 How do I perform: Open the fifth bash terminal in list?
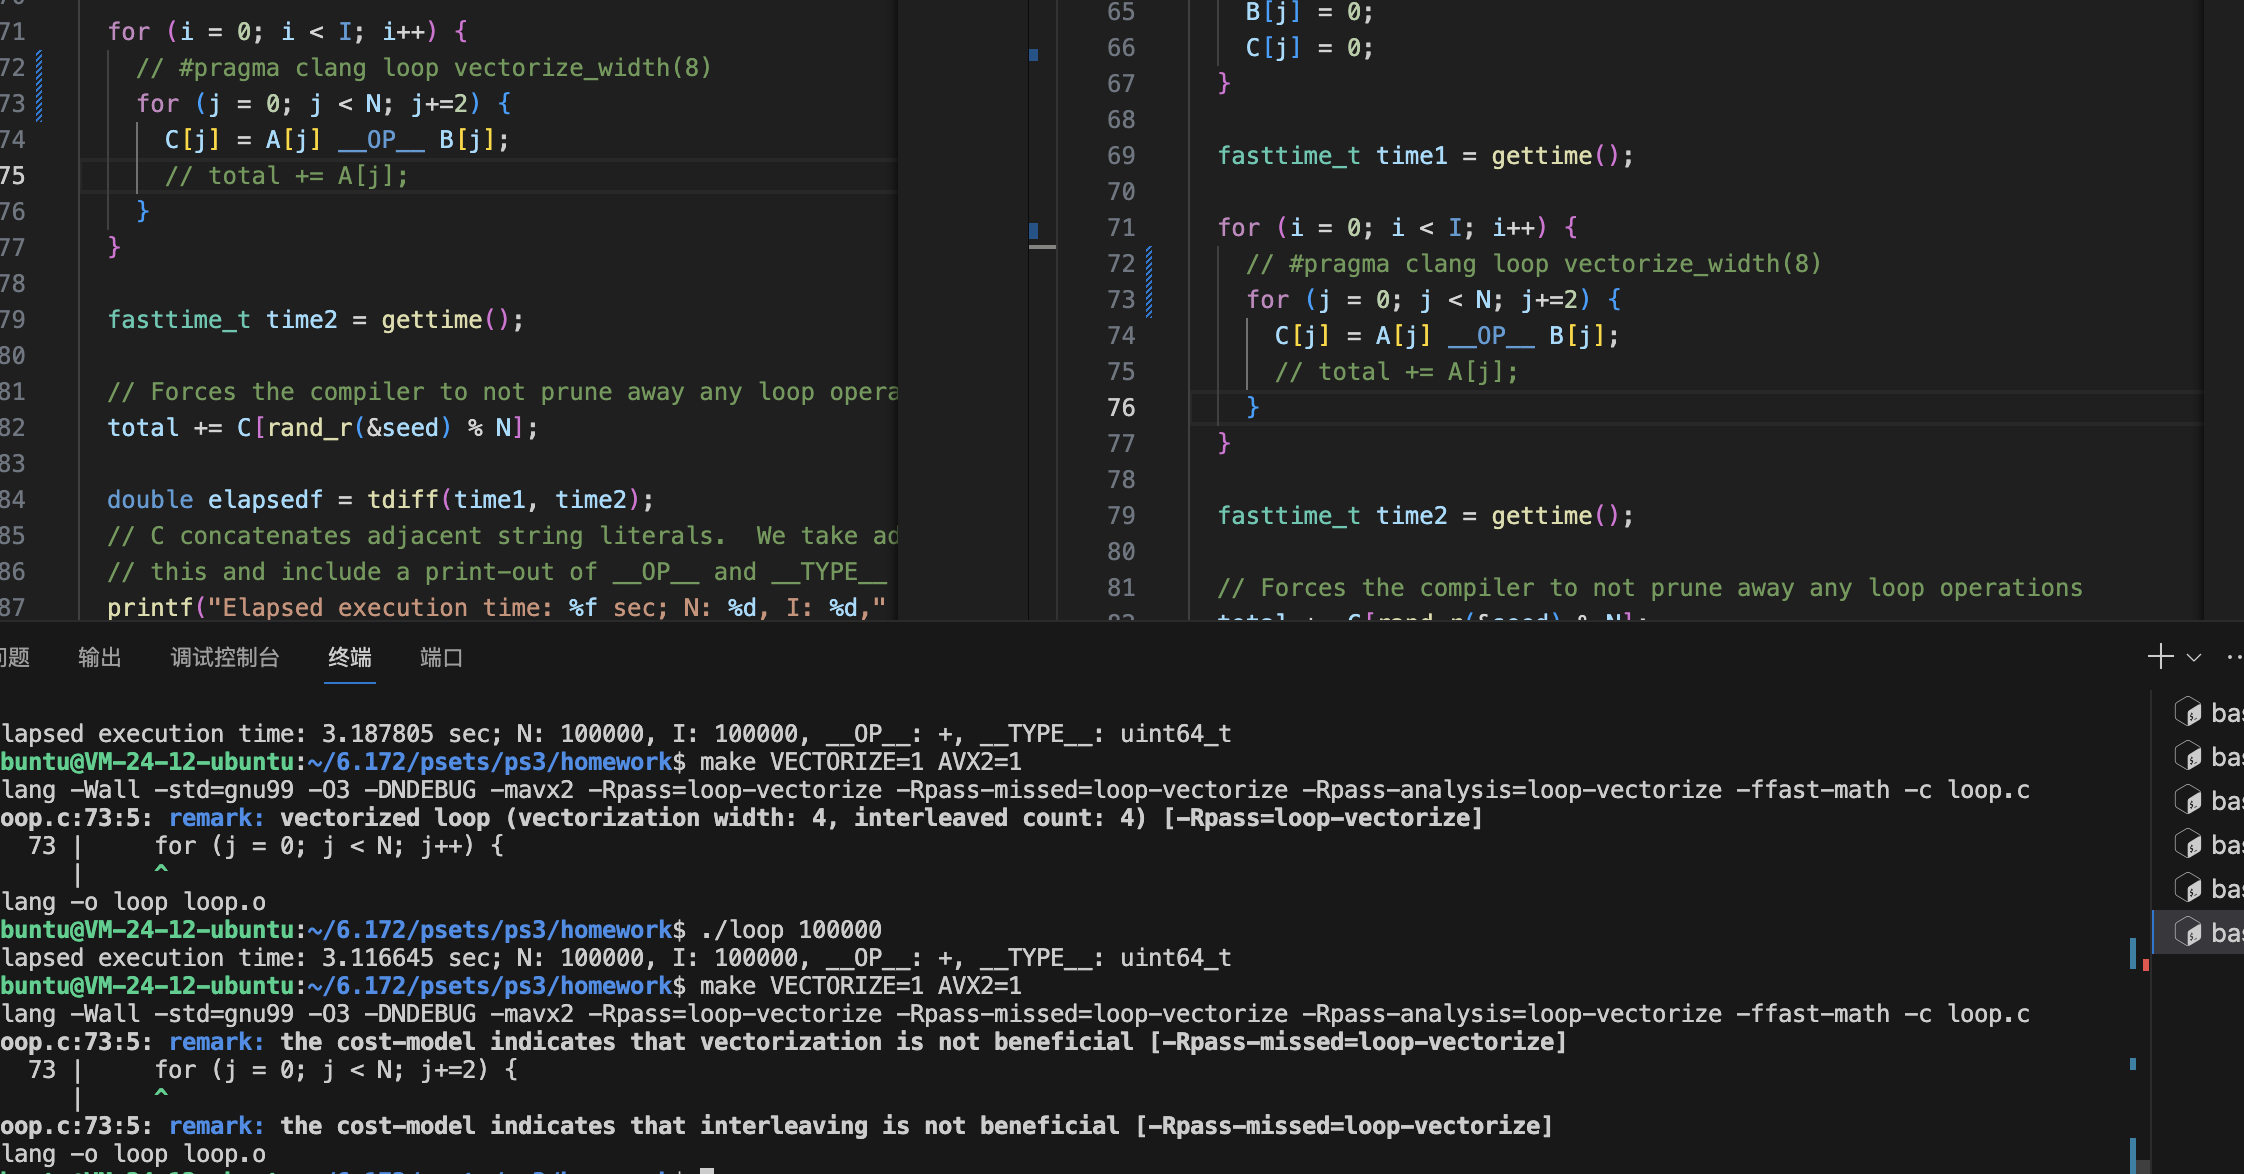pyautogui.click(x=2208, y=888)
